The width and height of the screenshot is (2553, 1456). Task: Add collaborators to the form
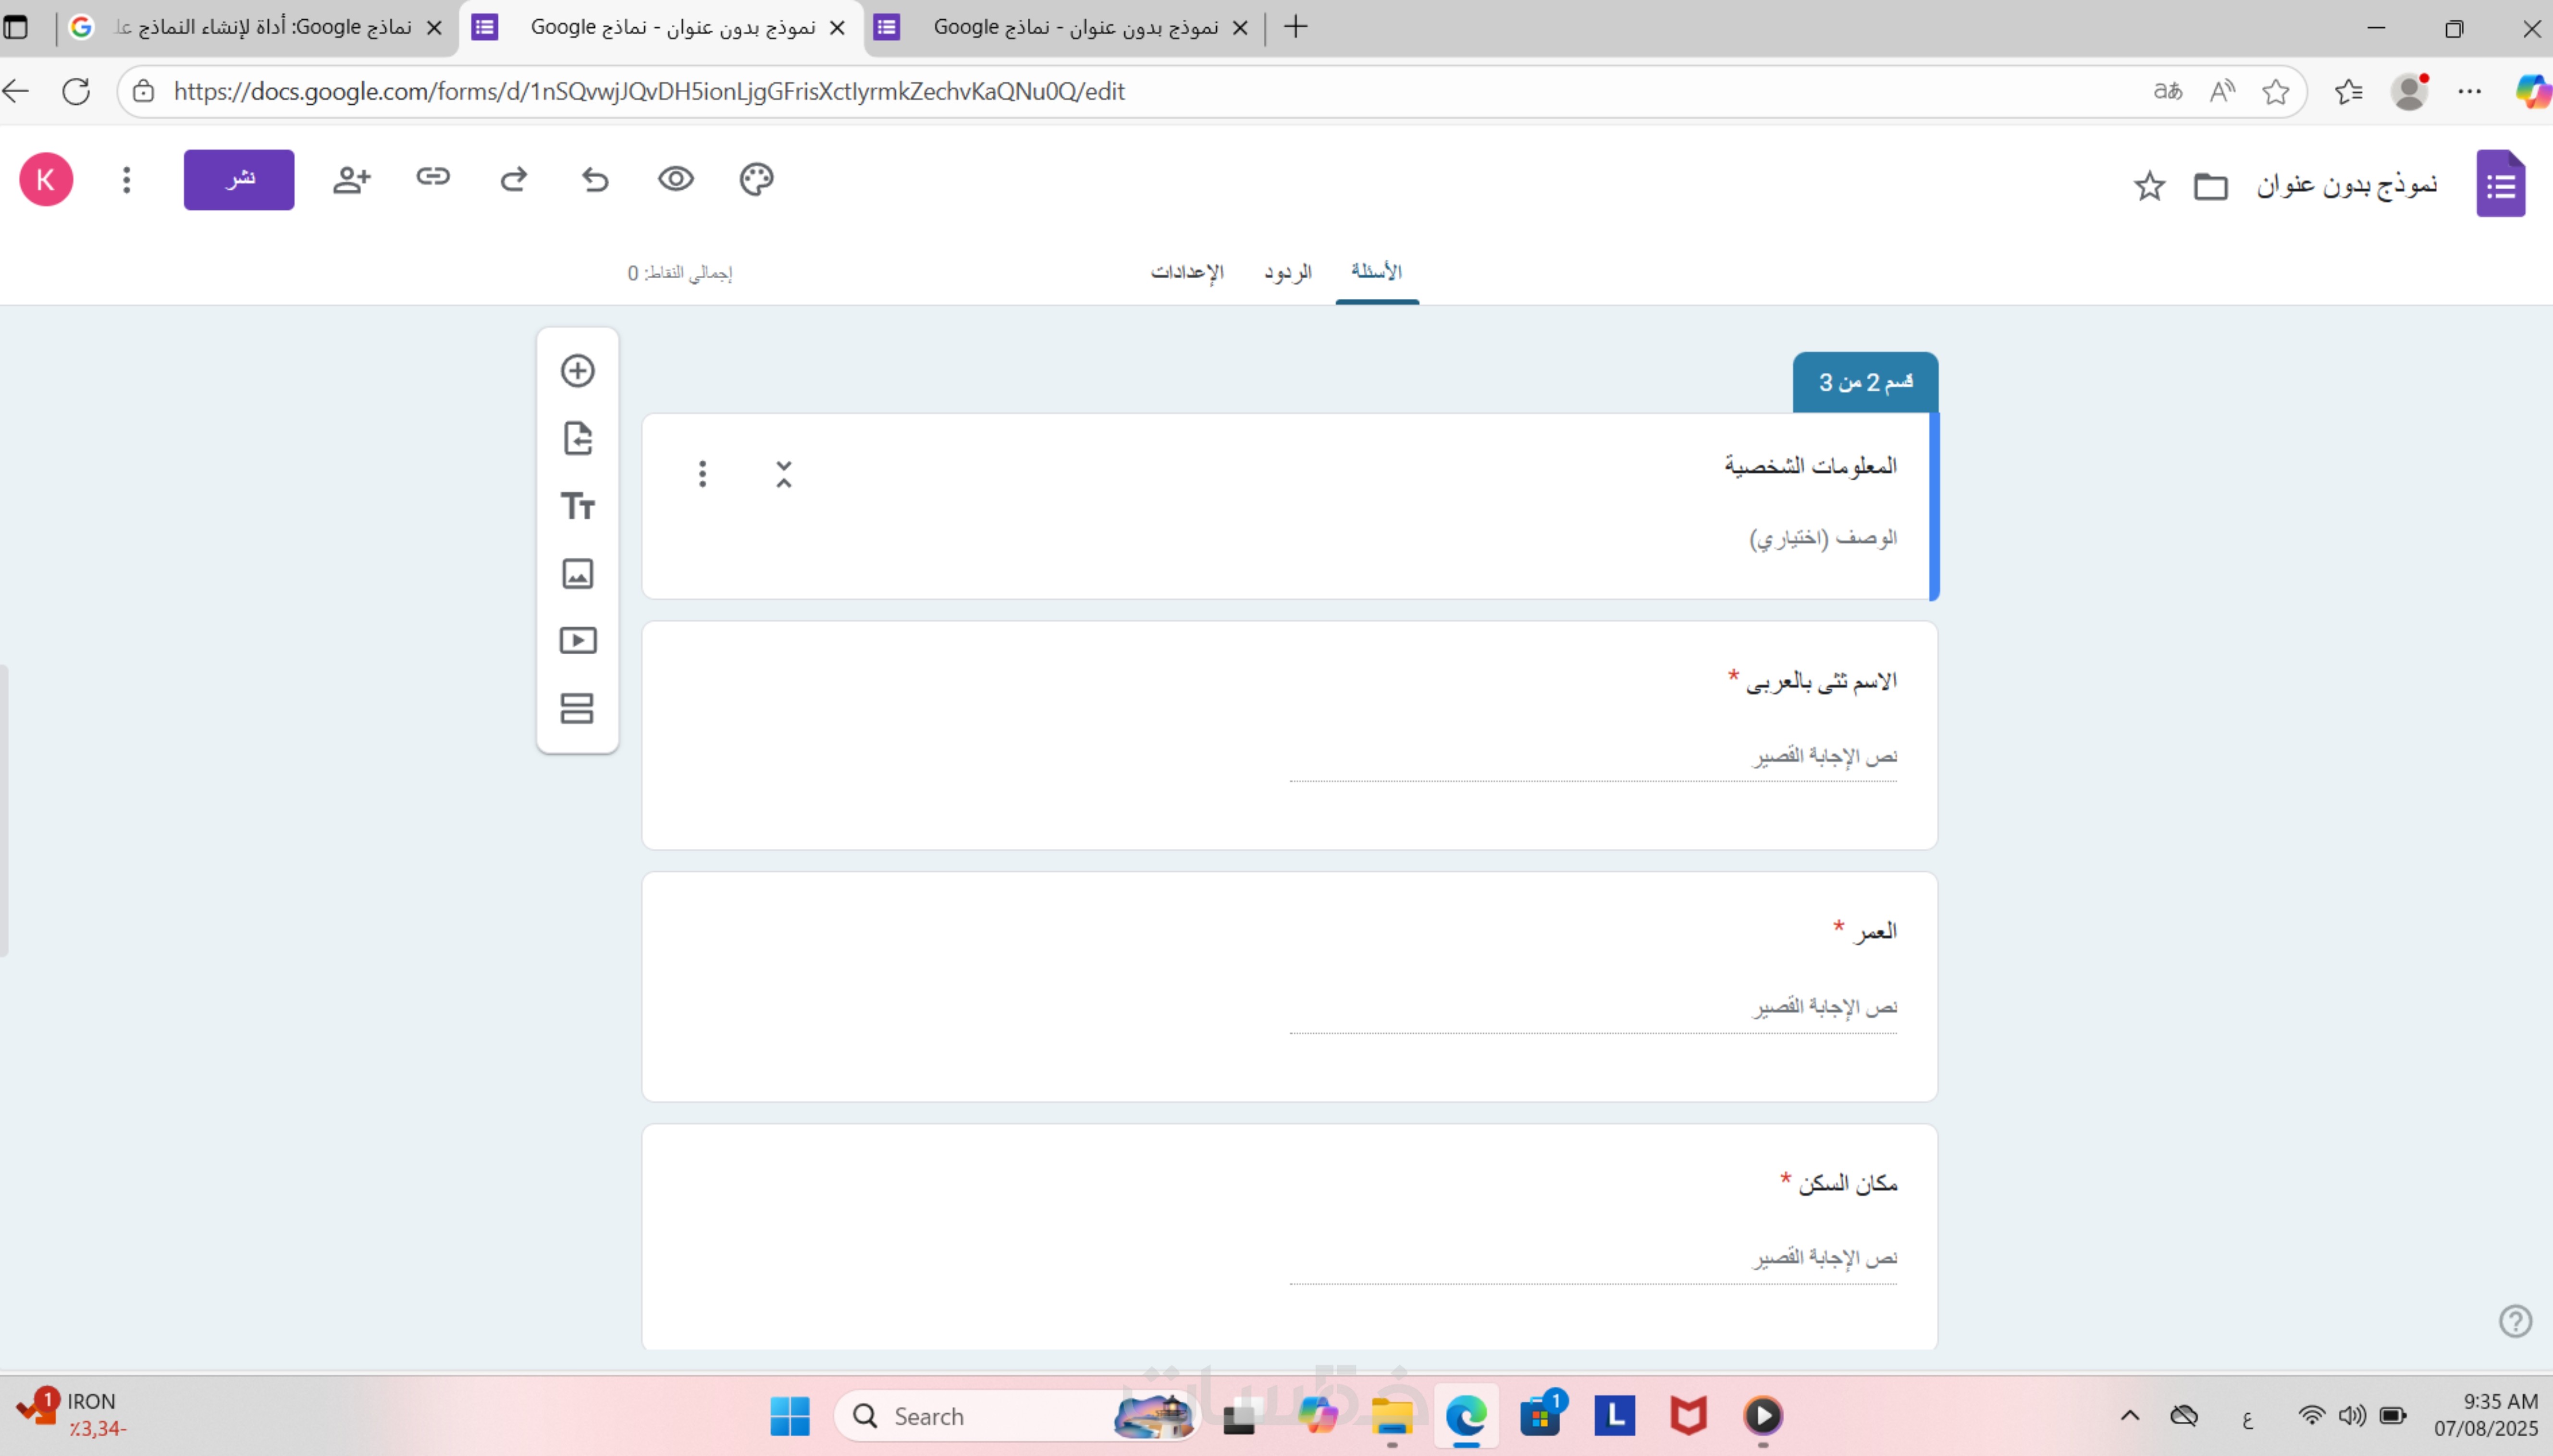pyautogui.click(x=351, y=180)
